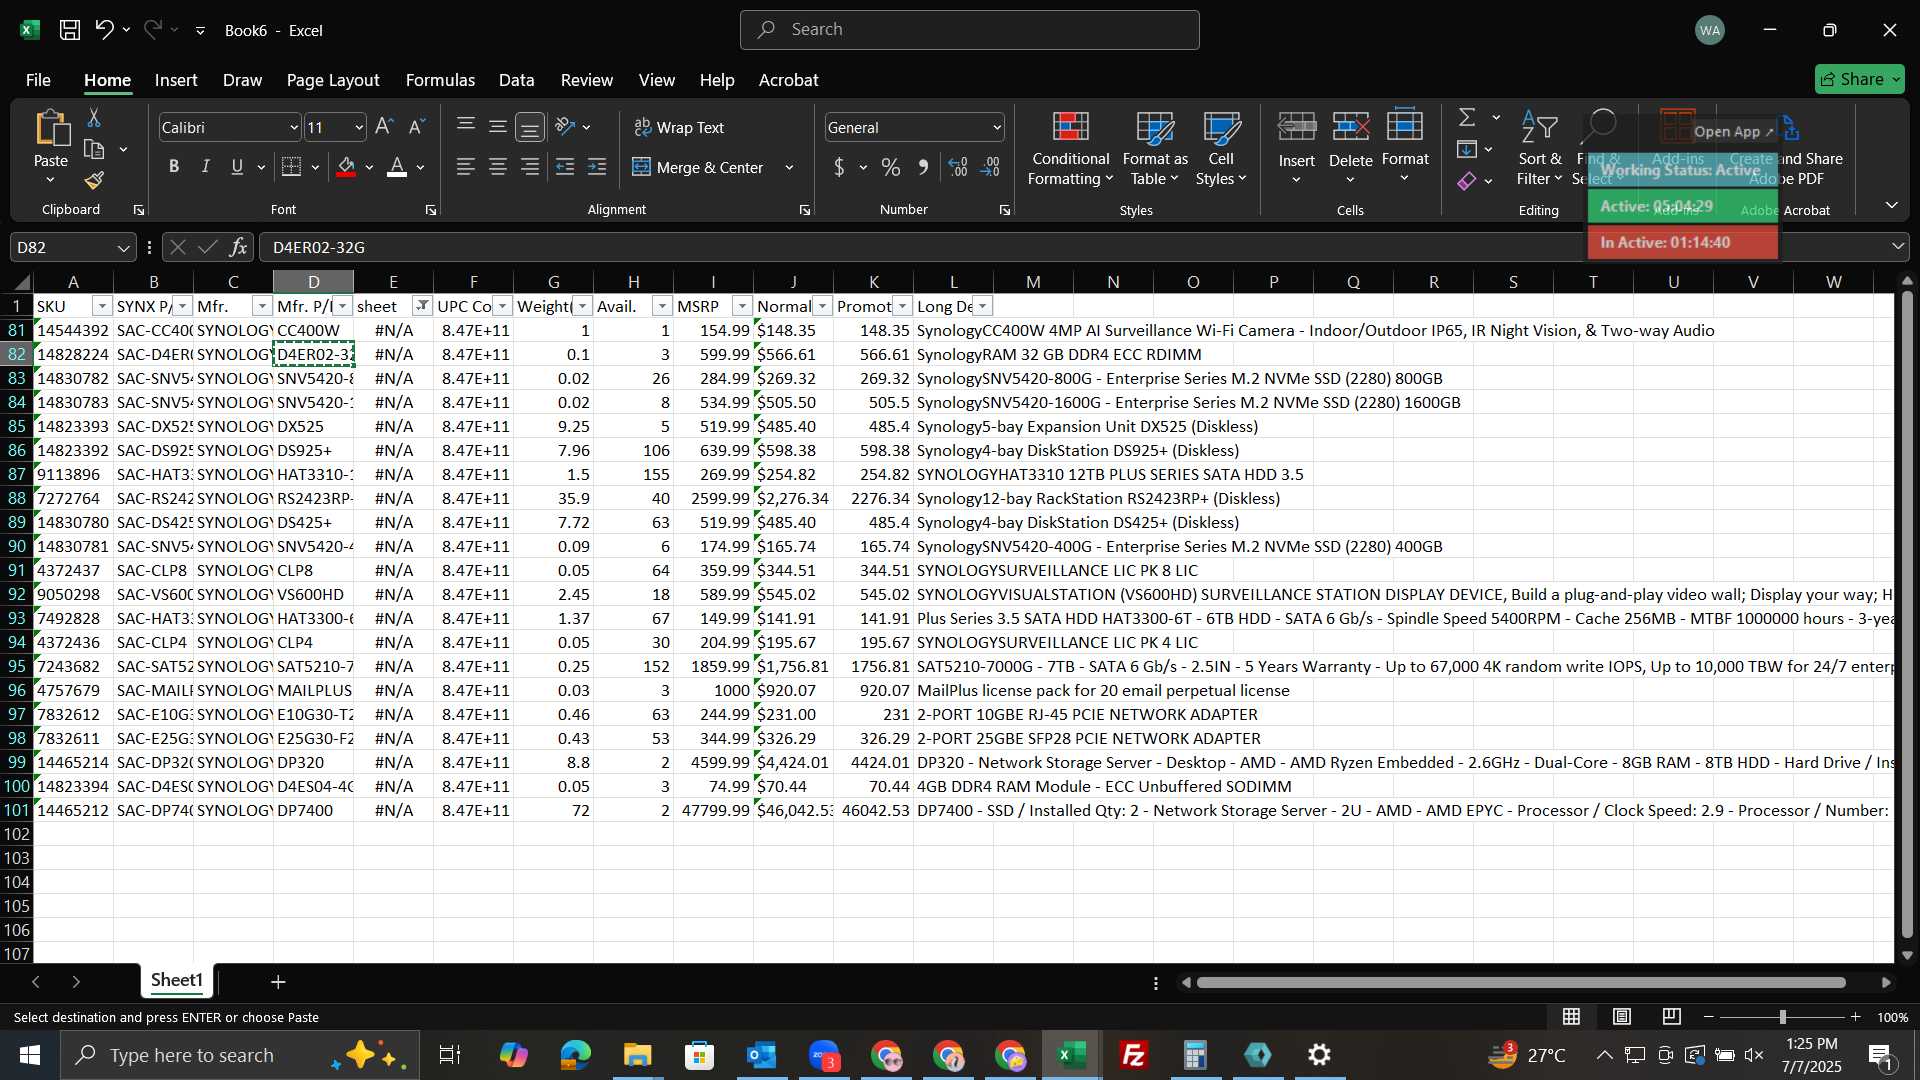Click Cell Styles button
This screenshot has height=1080, width=1920.
click(1221, 150)
